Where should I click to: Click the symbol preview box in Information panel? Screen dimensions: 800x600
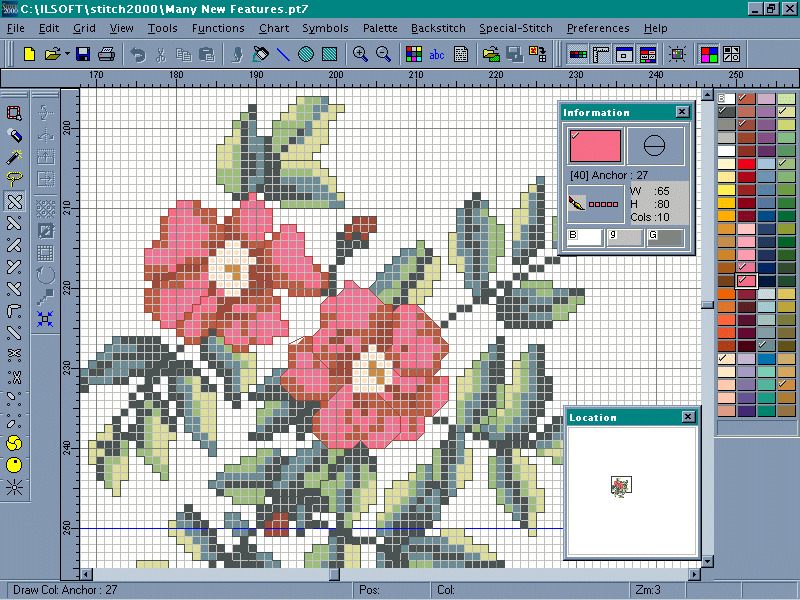655,146
